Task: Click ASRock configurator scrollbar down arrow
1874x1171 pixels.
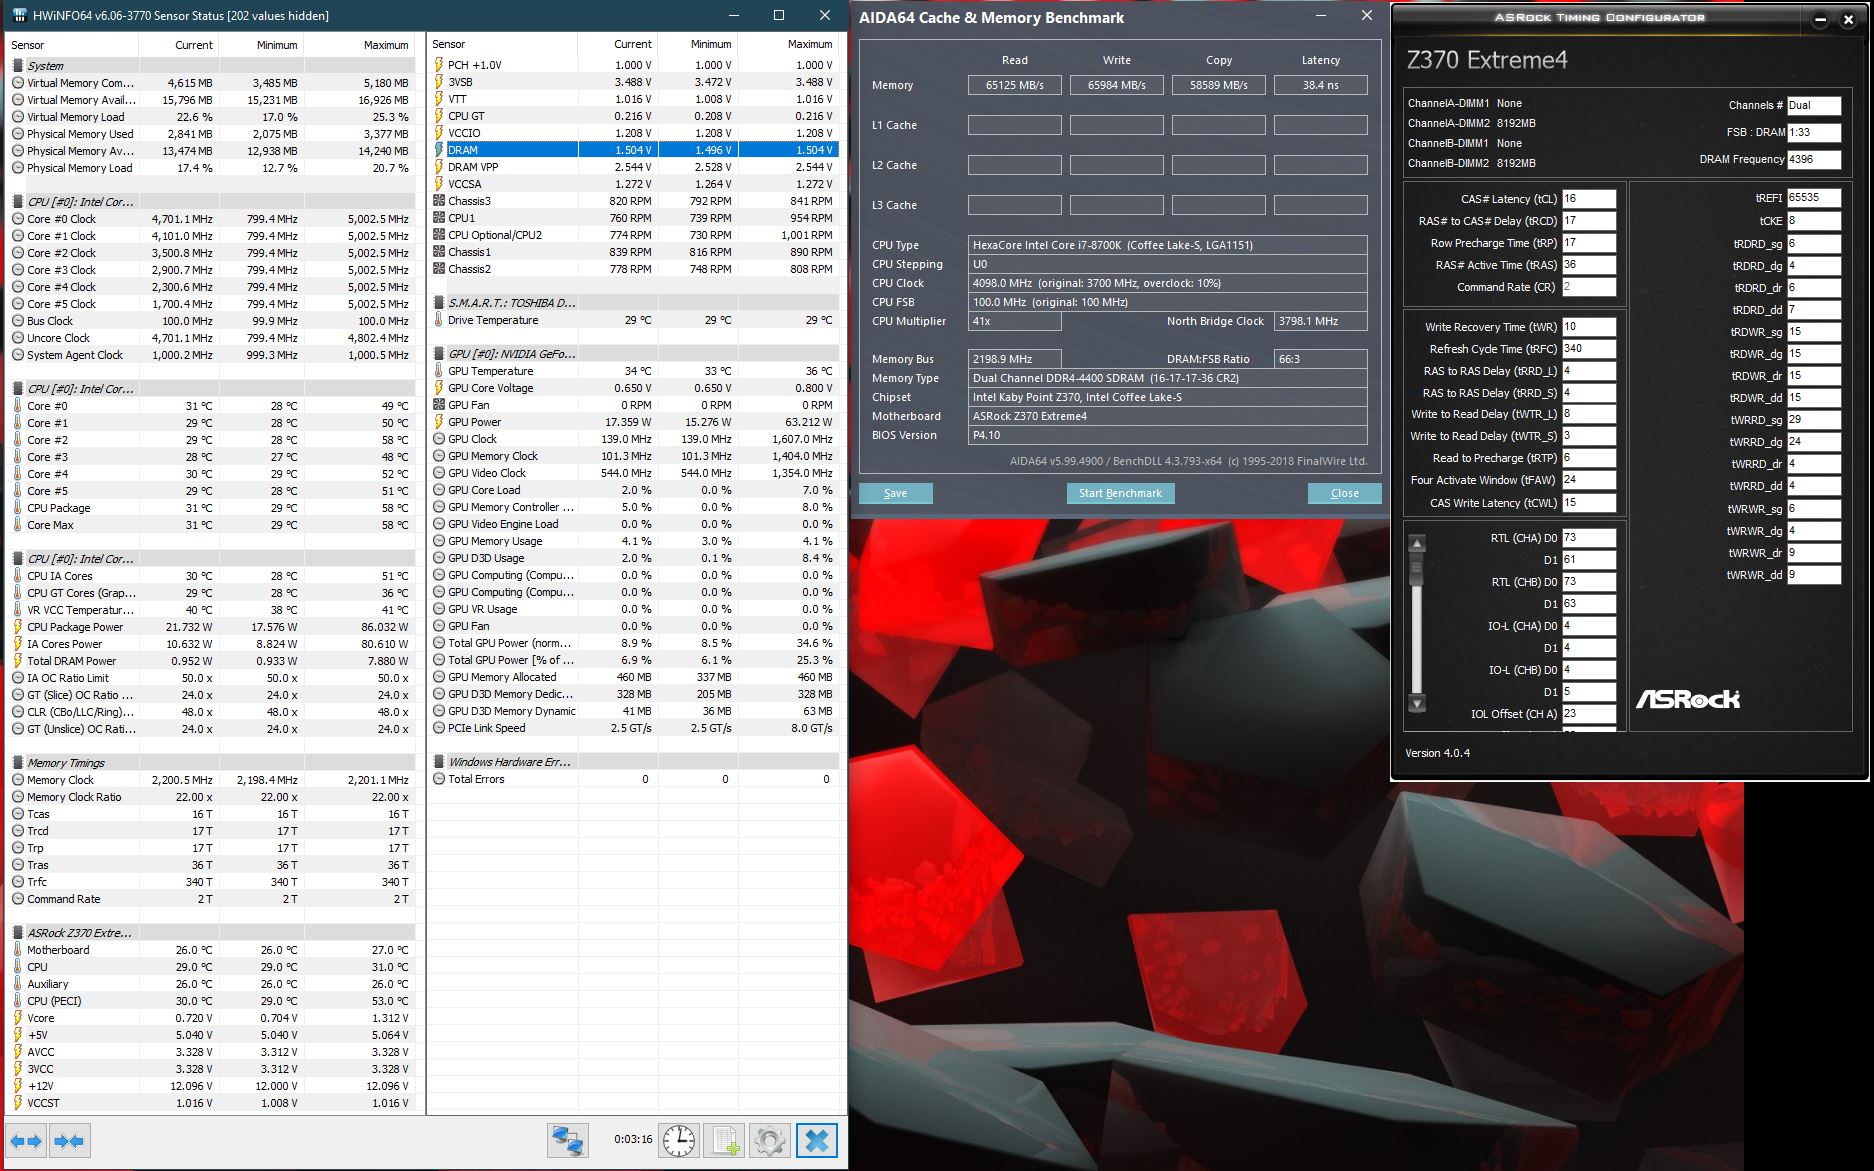Action: [1416, 703]
